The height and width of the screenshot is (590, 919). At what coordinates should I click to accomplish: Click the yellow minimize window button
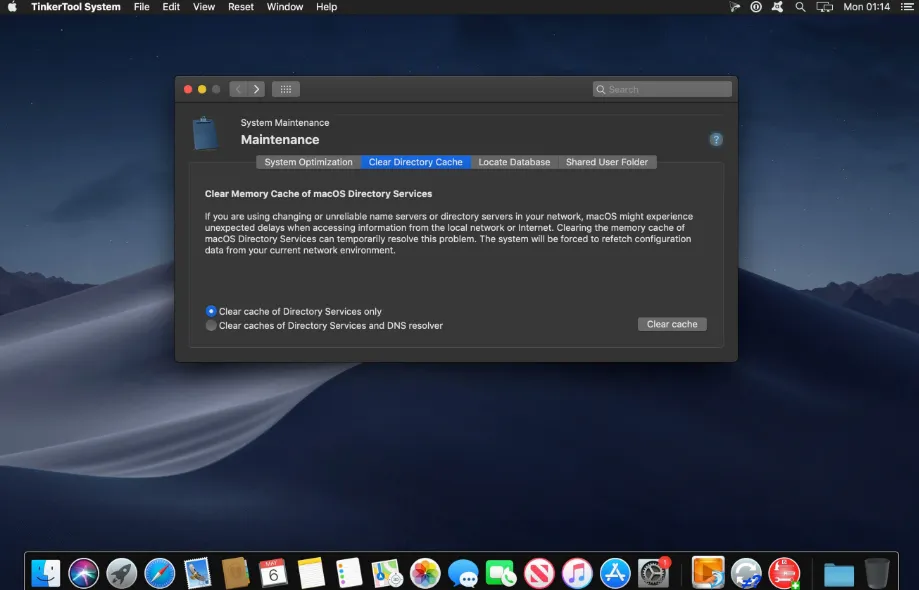pyautogui.click(x=202, y=89)
